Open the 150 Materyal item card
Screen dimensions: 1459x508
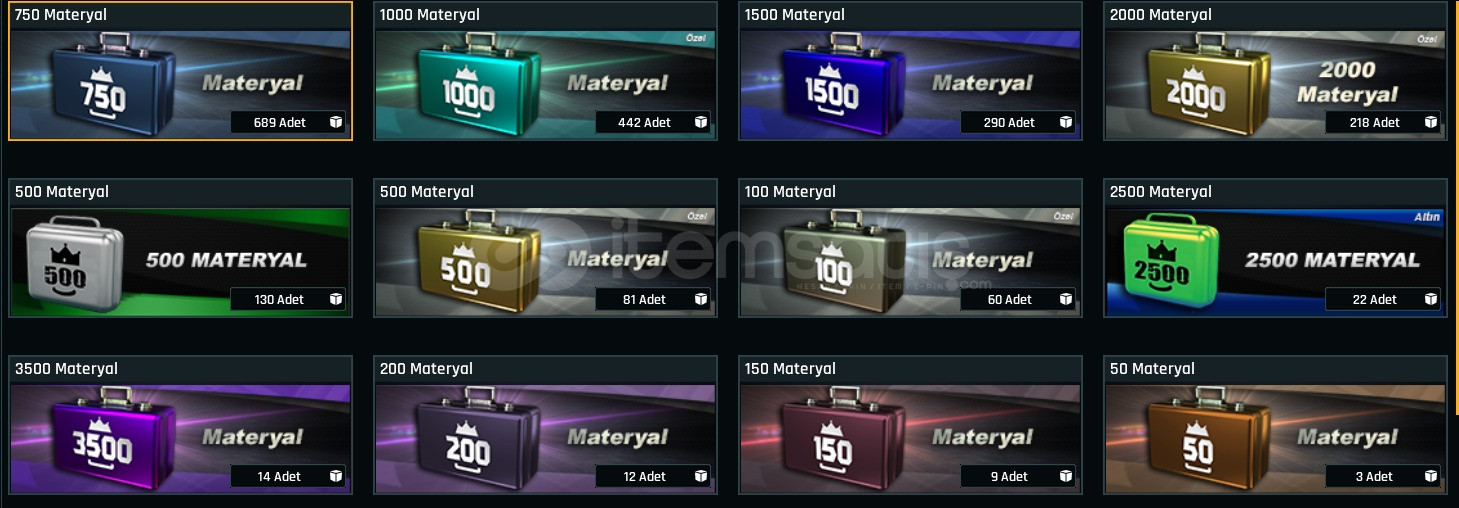[x=910, y=425]
